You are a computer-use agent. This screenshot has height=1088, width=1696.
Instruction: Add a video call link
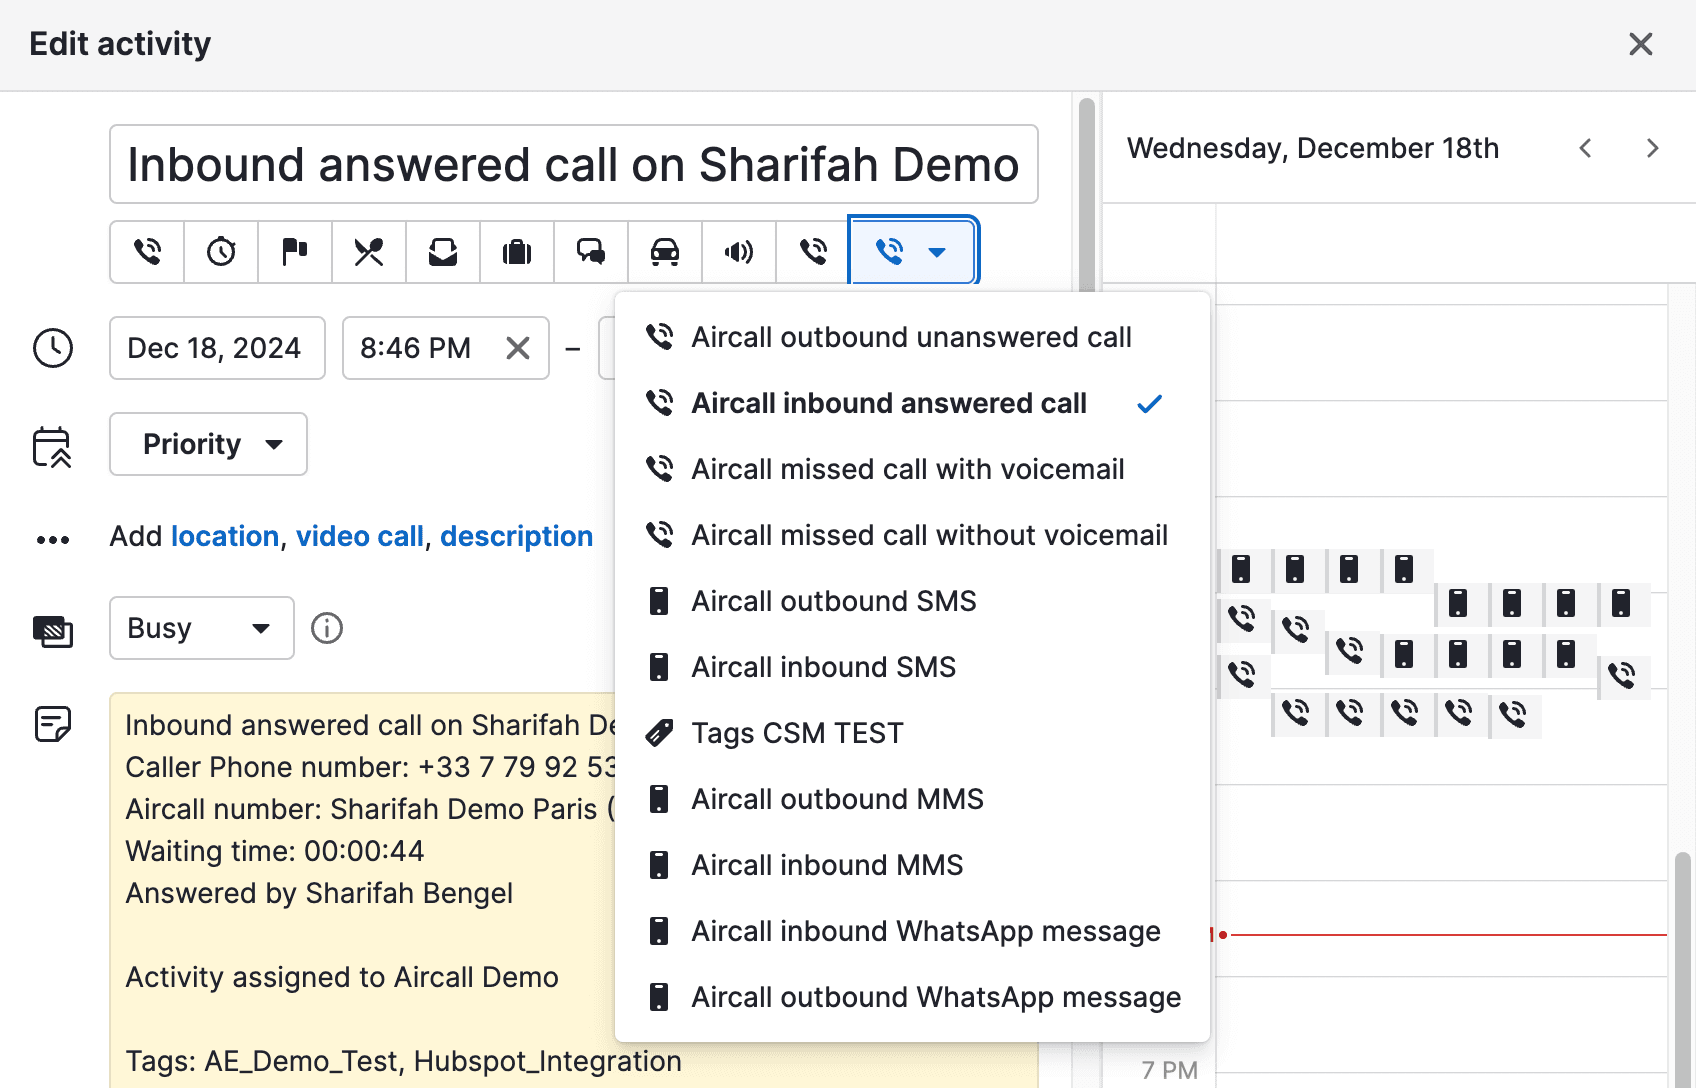(x=359, y=536)
